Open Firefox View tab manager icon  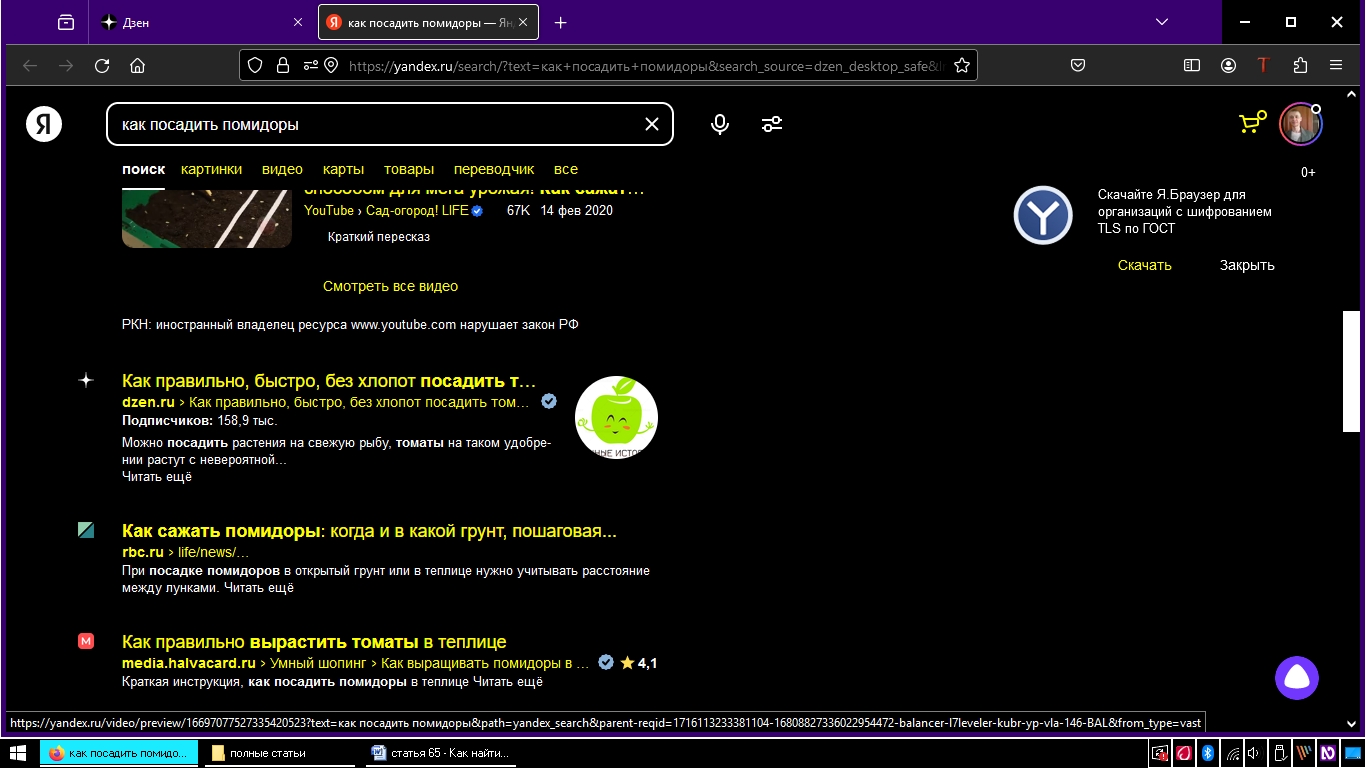(x=66, y=22)
